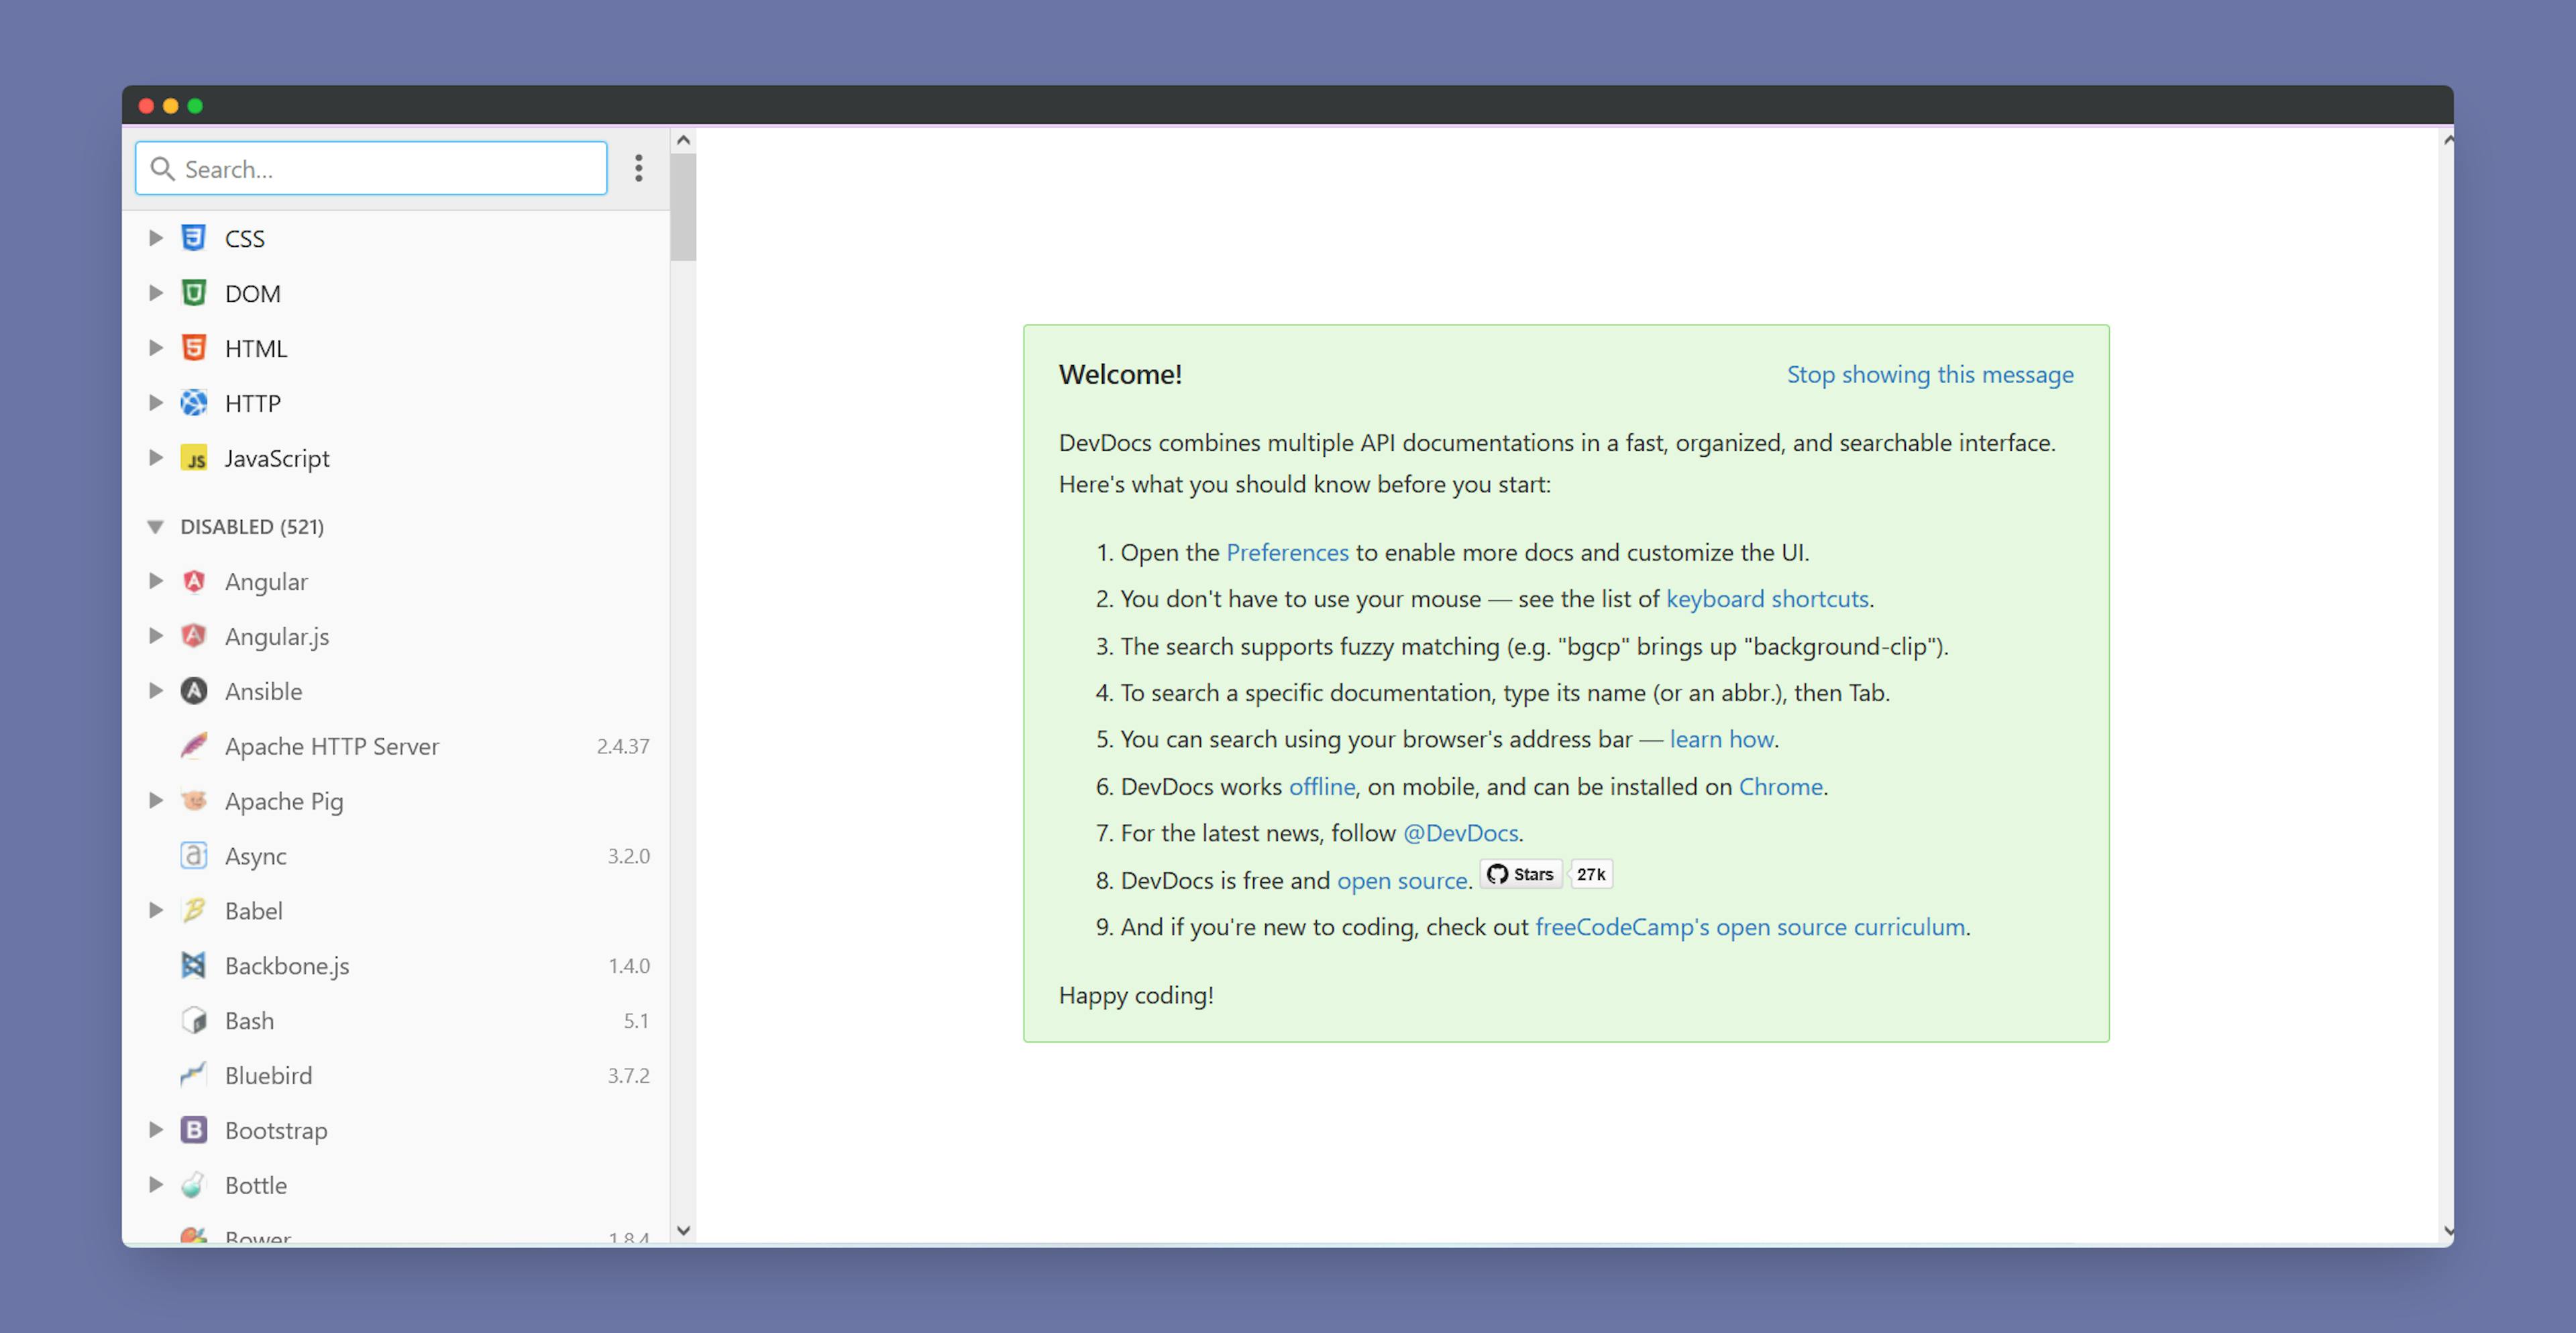
Task: Click the keyboard shortcuts link
Action: (1767, 598)
